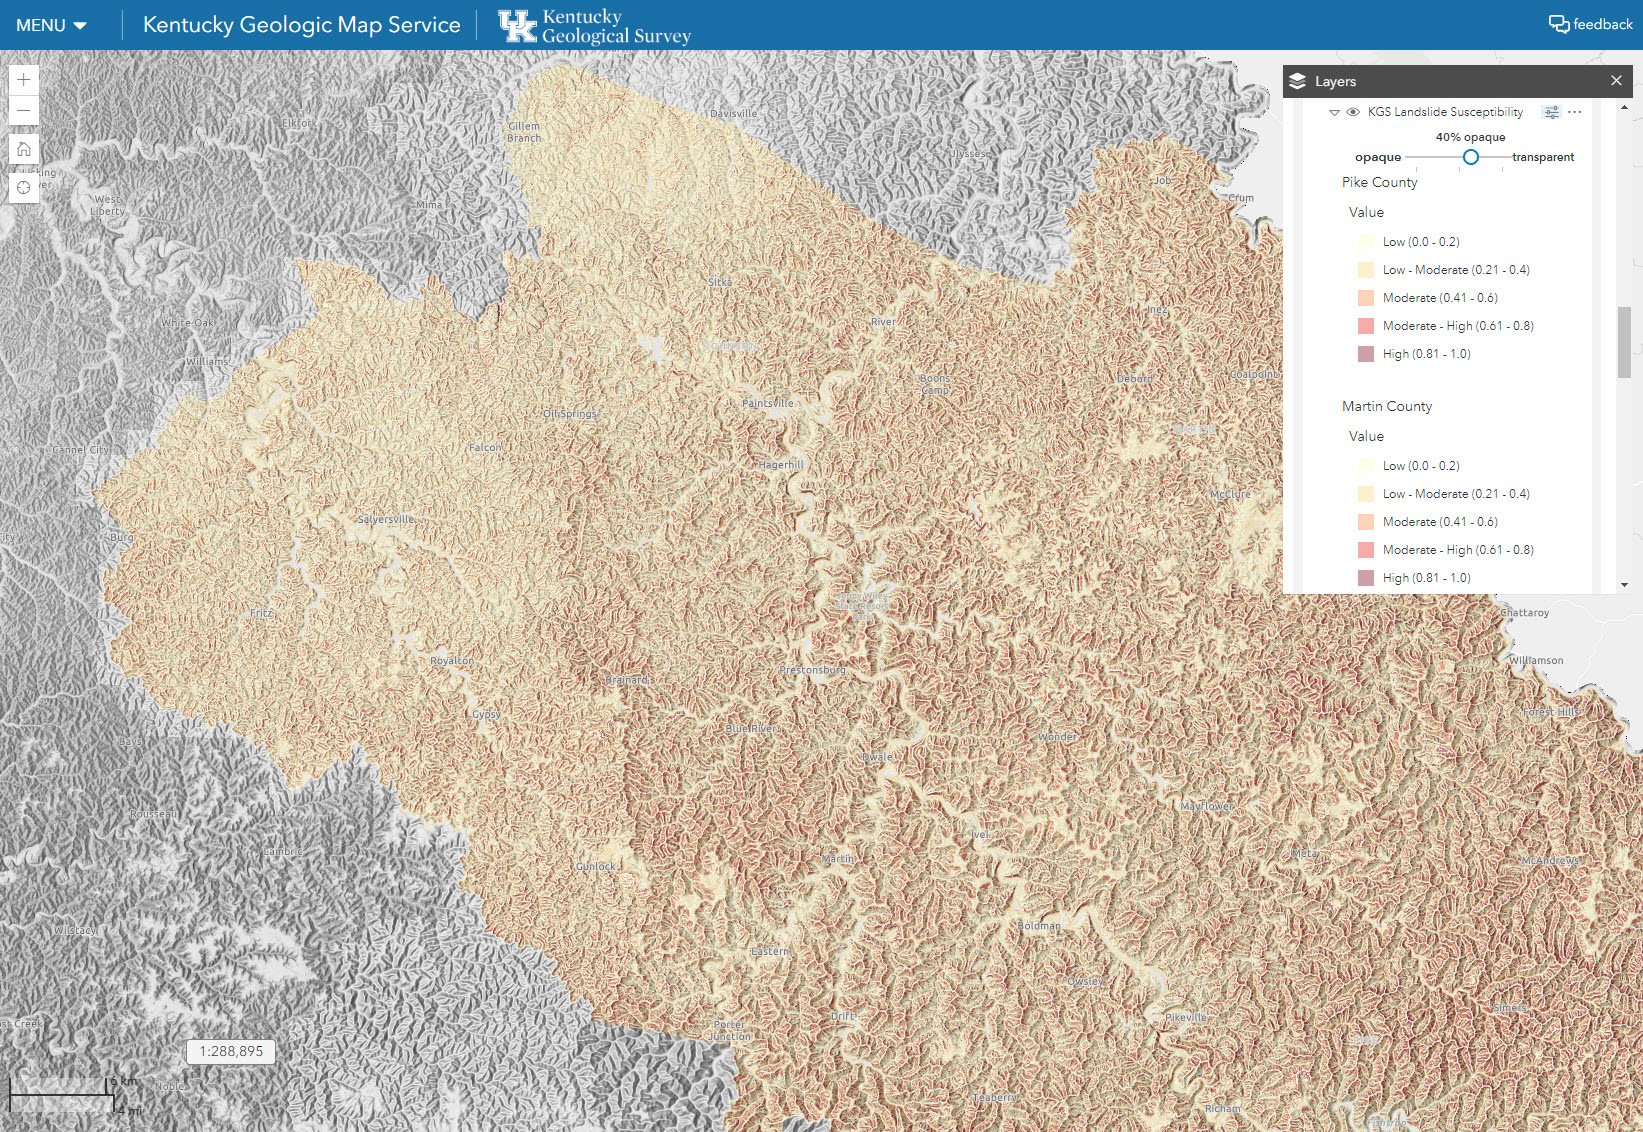Image resolution: width=1643 pixels, height=1132 pixels.
Task: Click the Martin County legend heading
Action: (1387, 406)
